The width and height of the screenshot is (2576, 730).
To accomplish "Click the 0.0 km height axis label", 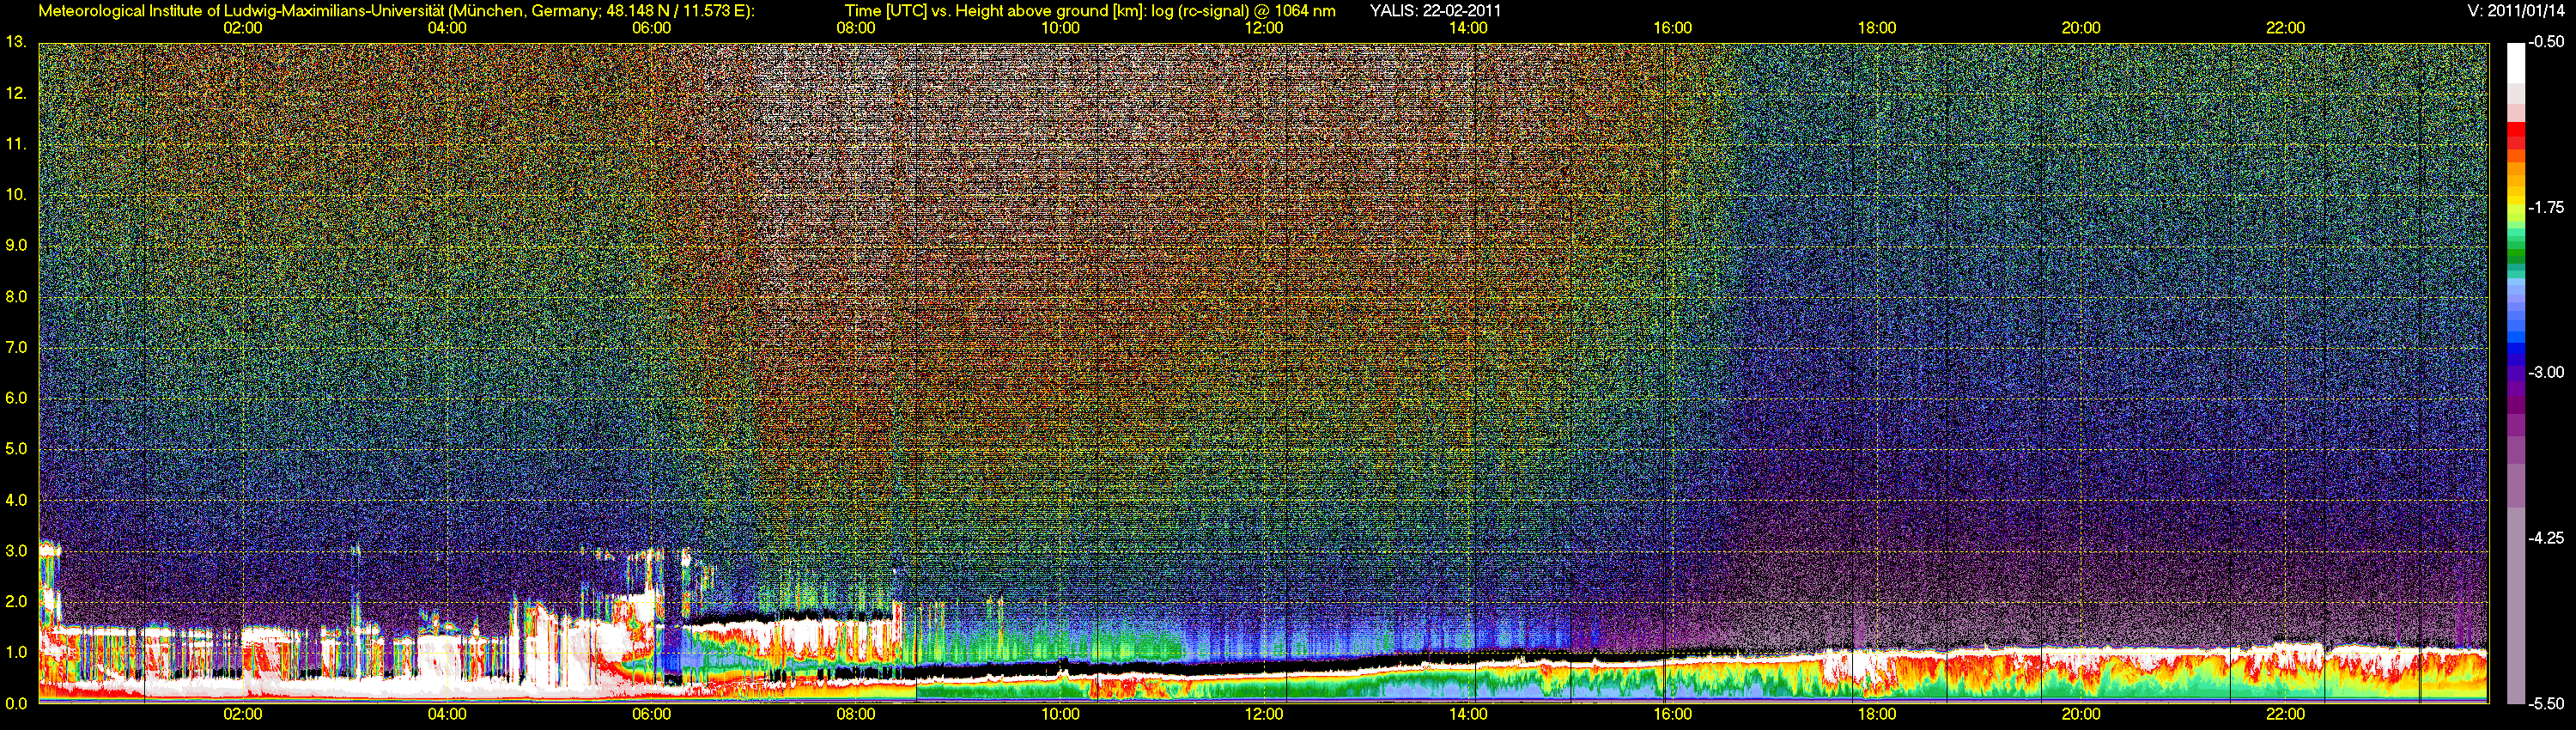I will point(16,703).
